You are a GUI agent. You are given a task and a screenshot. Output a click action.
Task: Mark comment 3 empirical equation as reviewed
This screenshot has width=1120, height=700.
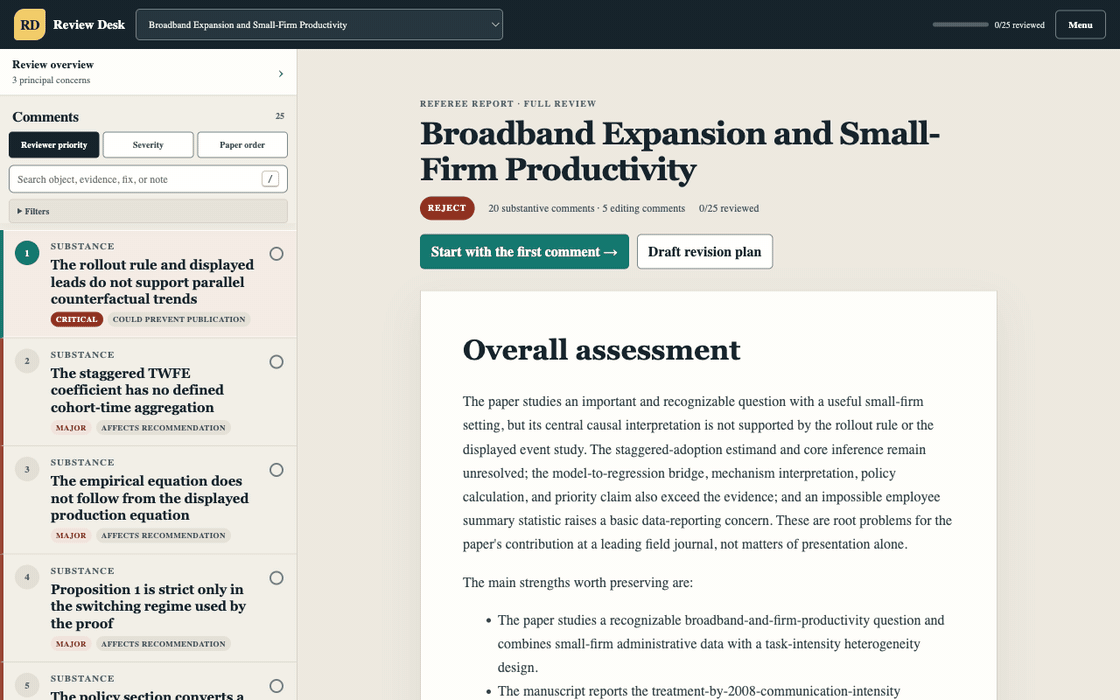tap(276, 470)
